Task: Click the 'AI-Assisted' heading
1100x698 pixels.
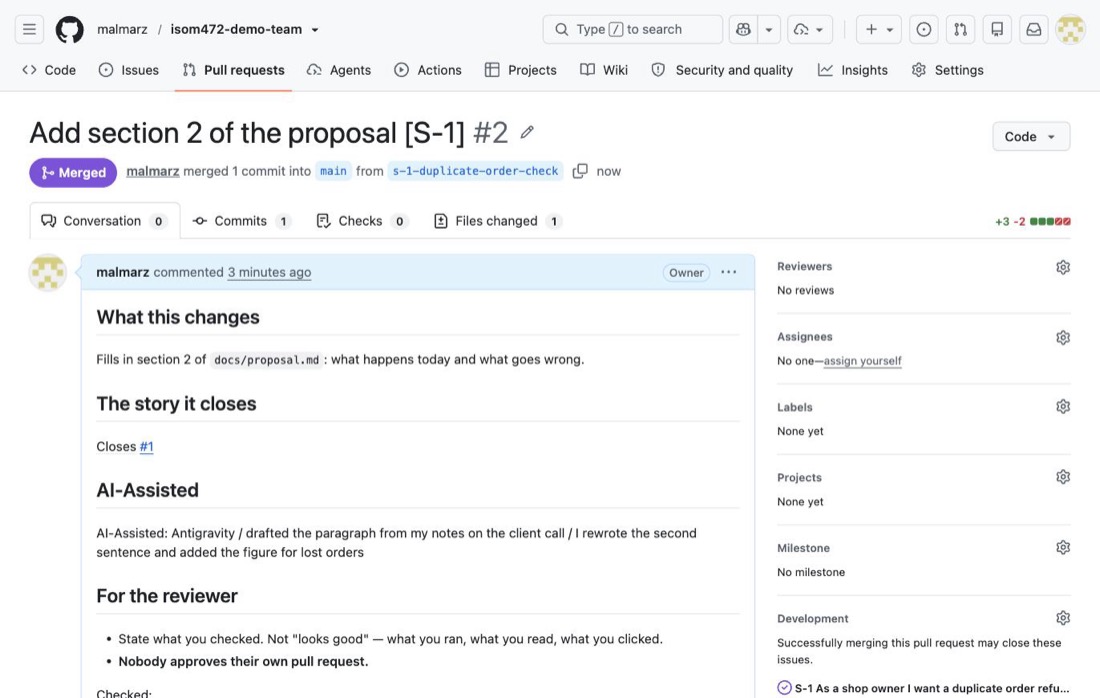Action: point(147,490)
